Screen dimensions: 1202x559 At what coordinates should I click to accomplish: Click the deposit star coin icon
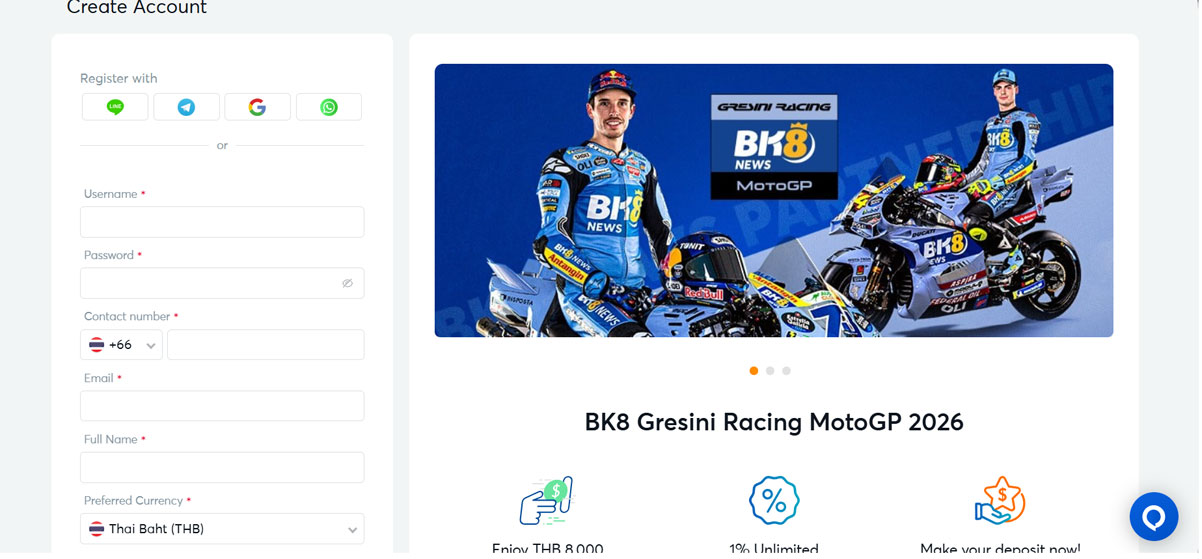click(x=1000, y=501)
